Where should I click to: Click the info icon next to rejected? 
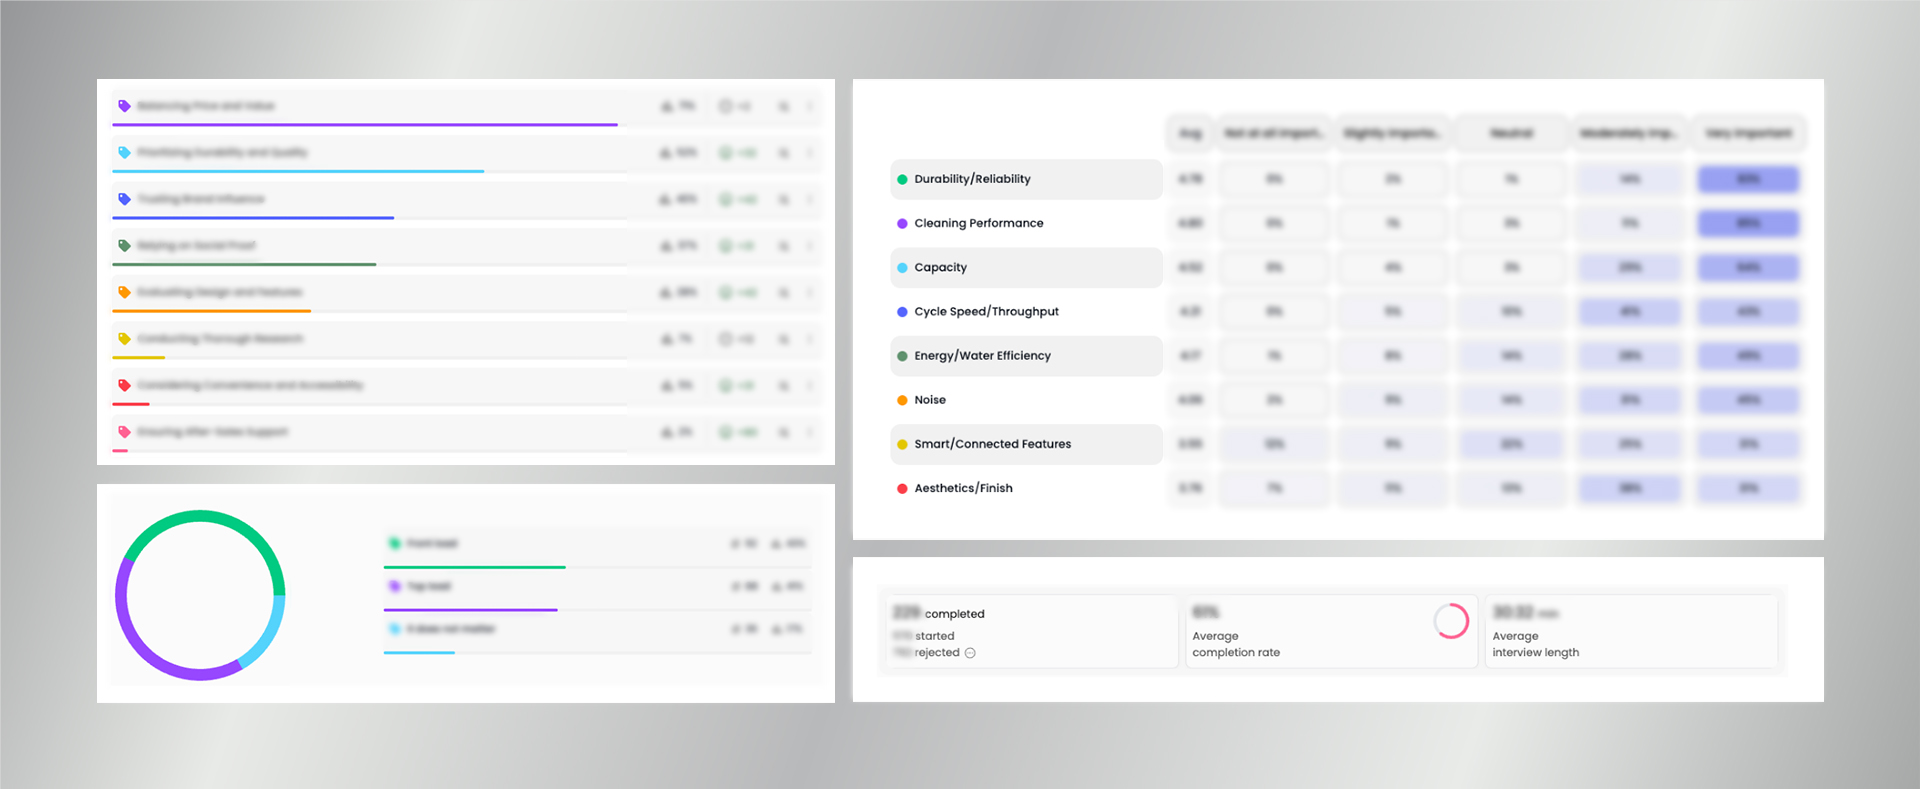pyautogui.click(x=970, y=653)
